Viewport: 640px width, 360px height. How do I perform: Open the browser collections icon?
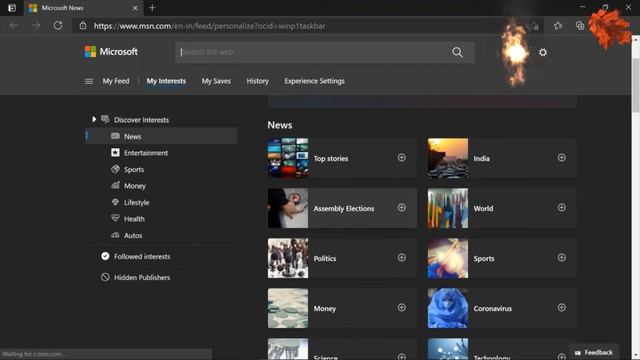[580, 26]
